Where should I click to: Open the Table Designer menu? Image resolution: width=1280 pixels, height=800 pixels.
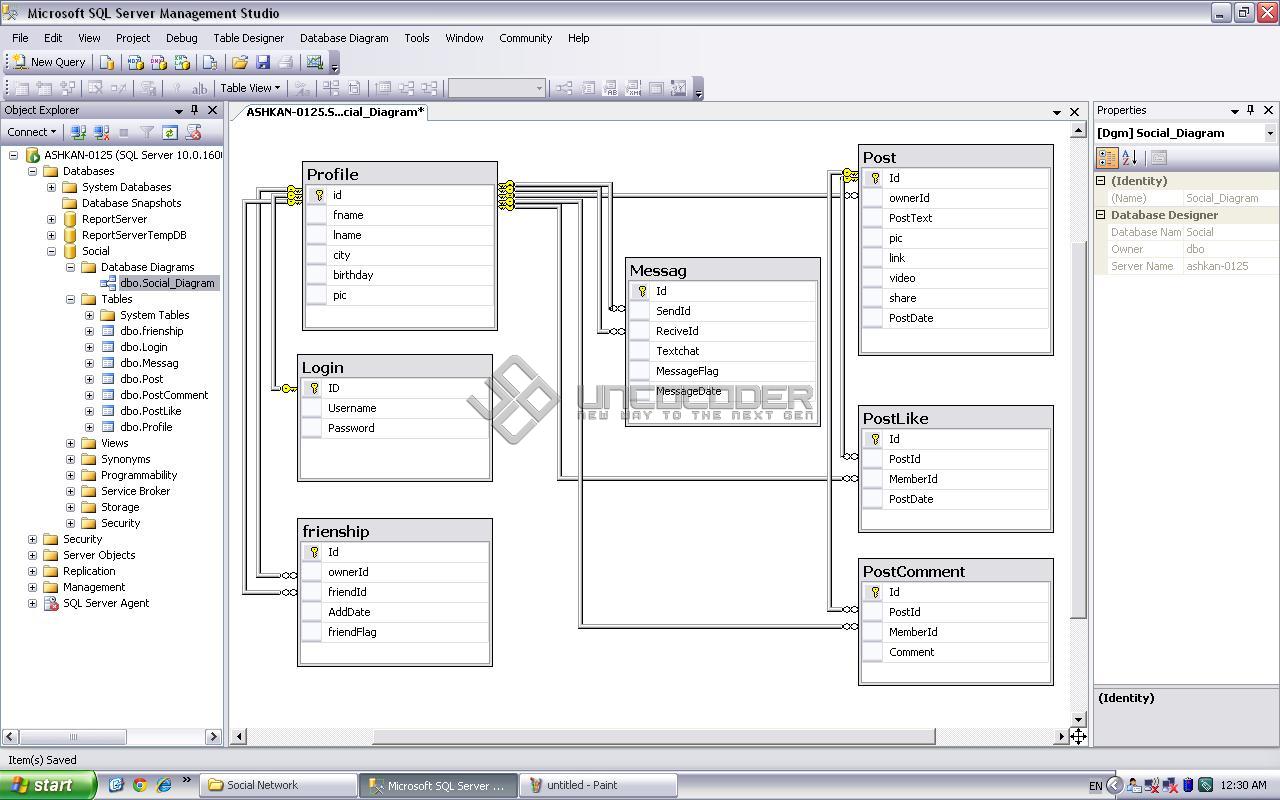click(249, 38)
